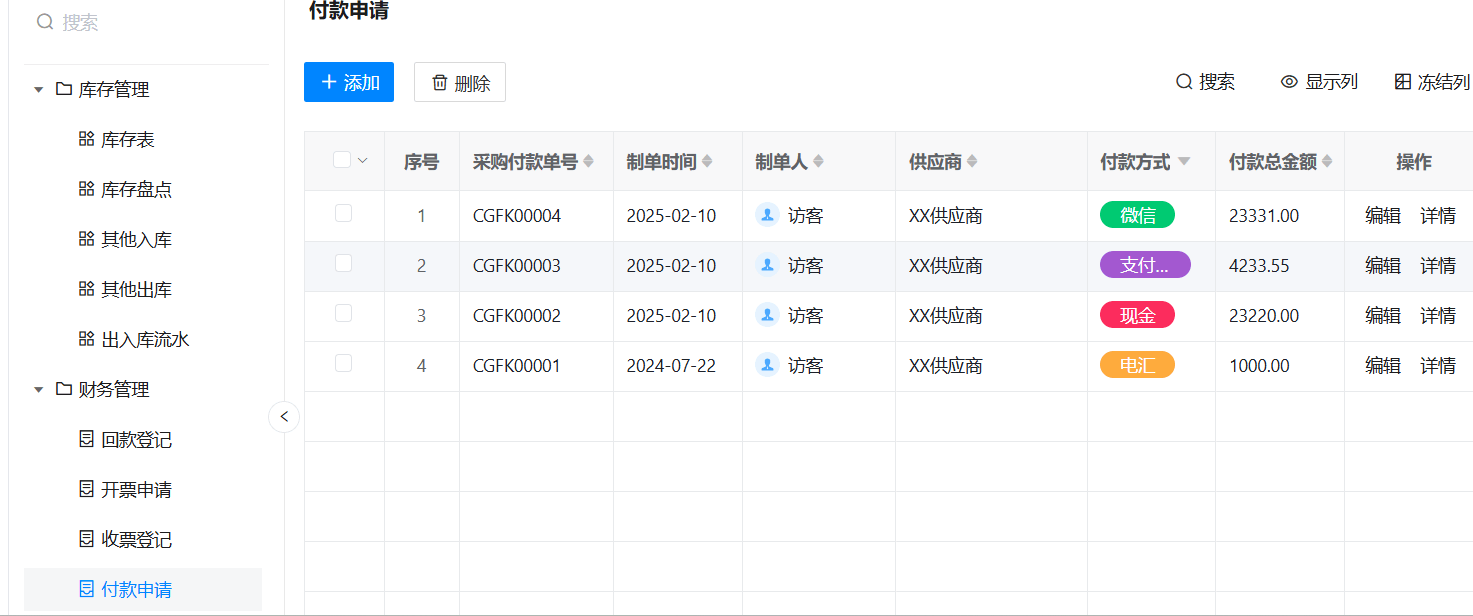Select the checkbox for row CGFK00002
This screenshot has height=616, width=1473.
click(343, 313)
